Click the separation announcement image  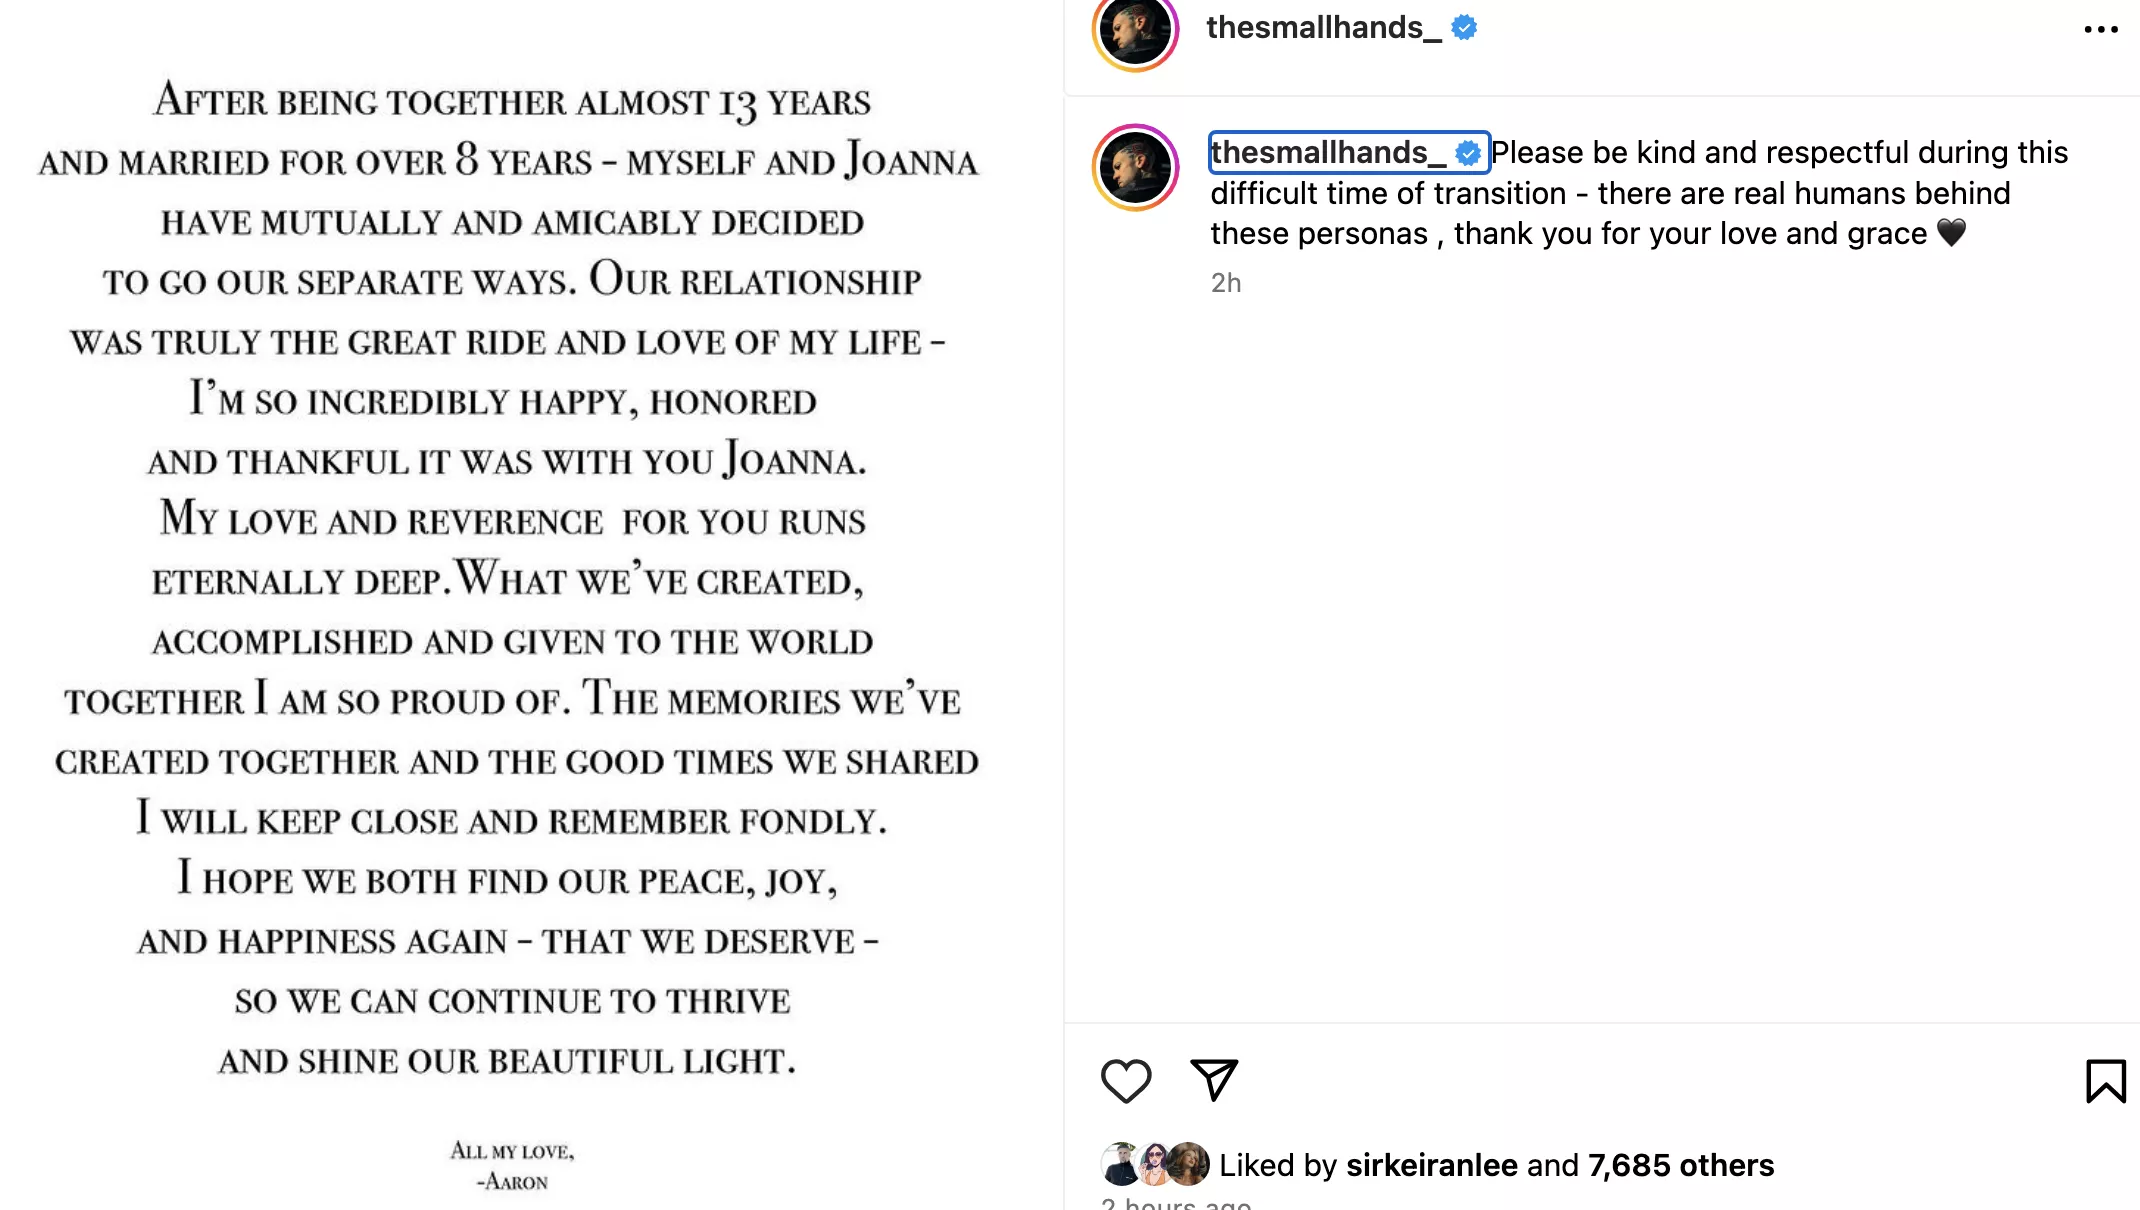(x=510, y=600)
